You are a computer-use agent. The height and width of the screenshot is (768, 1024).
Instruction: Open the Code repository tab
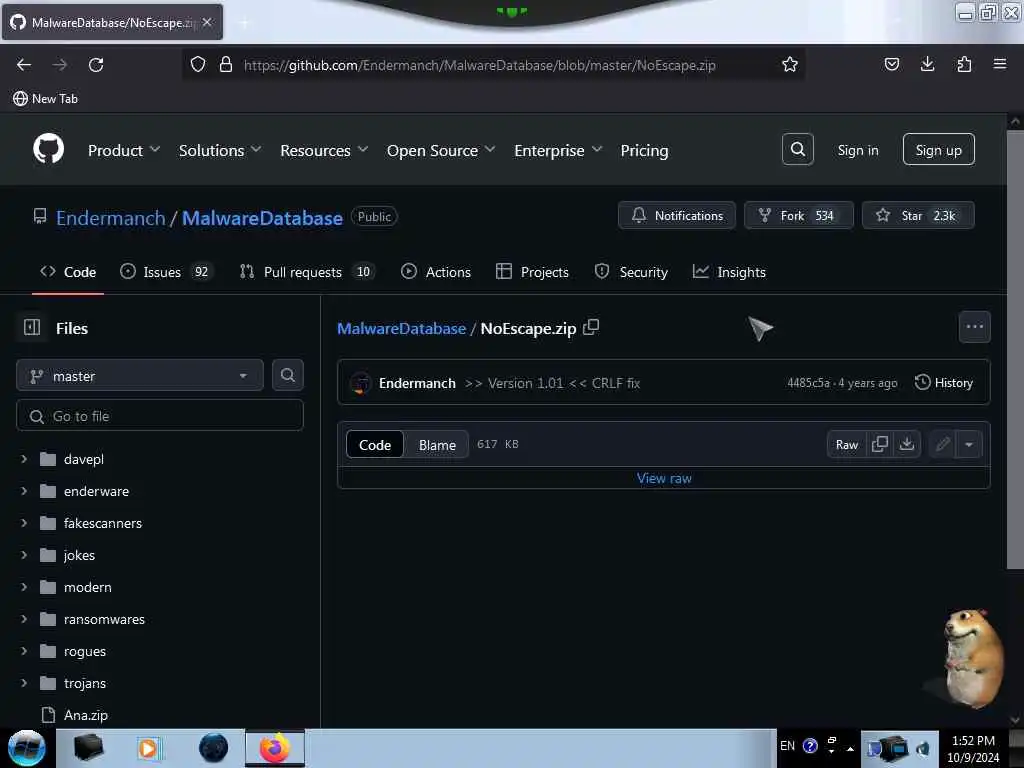(68, 272)
